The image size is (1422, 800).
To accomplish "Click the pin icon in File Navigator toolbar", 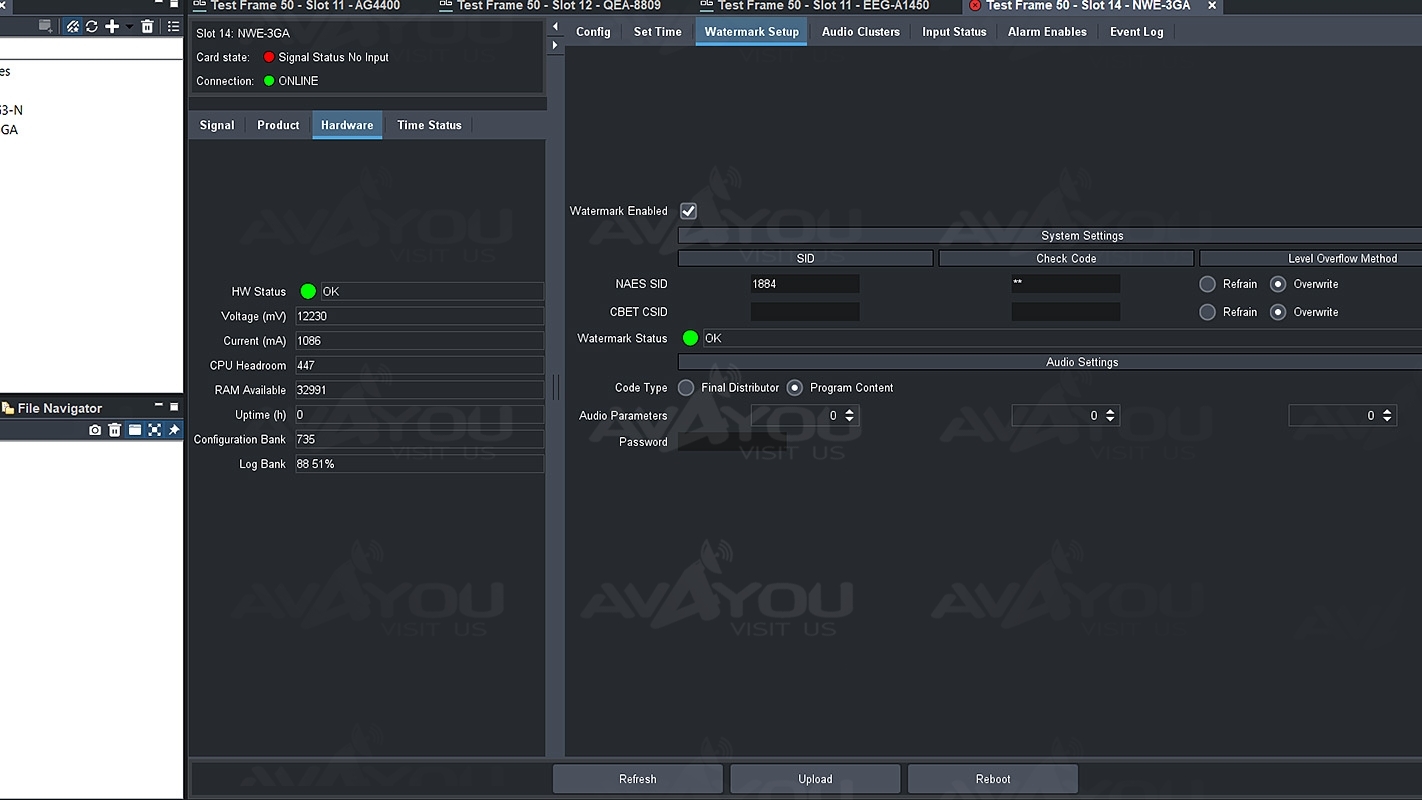I will pos(174,430).
